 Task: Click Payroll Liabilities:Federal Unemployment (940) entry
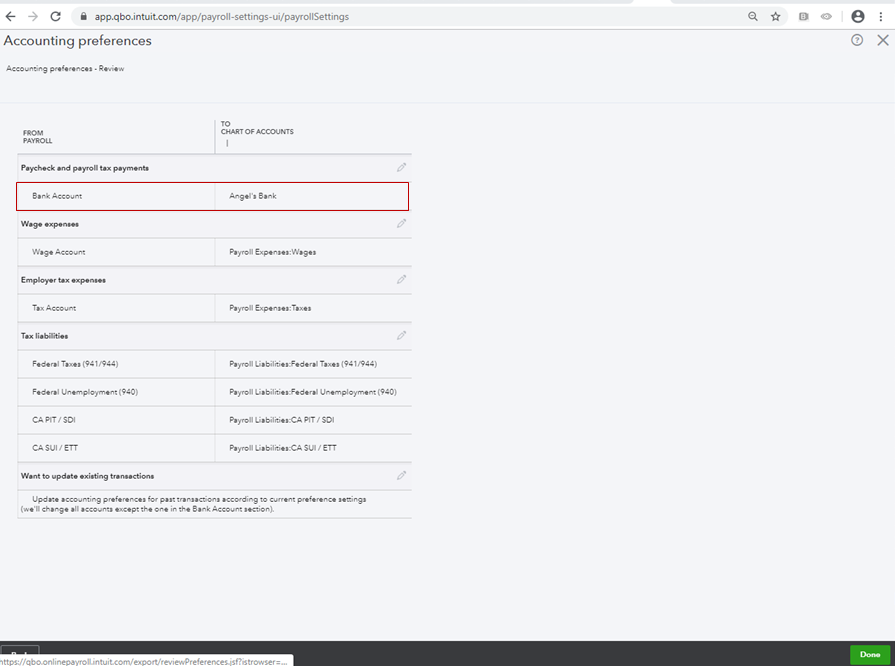click(x=312, y=392)
